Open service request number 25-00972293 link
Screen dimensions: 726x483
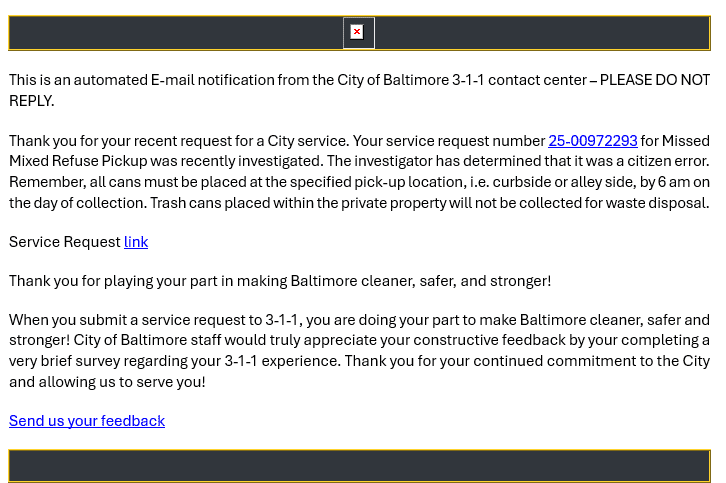point(593,141)
